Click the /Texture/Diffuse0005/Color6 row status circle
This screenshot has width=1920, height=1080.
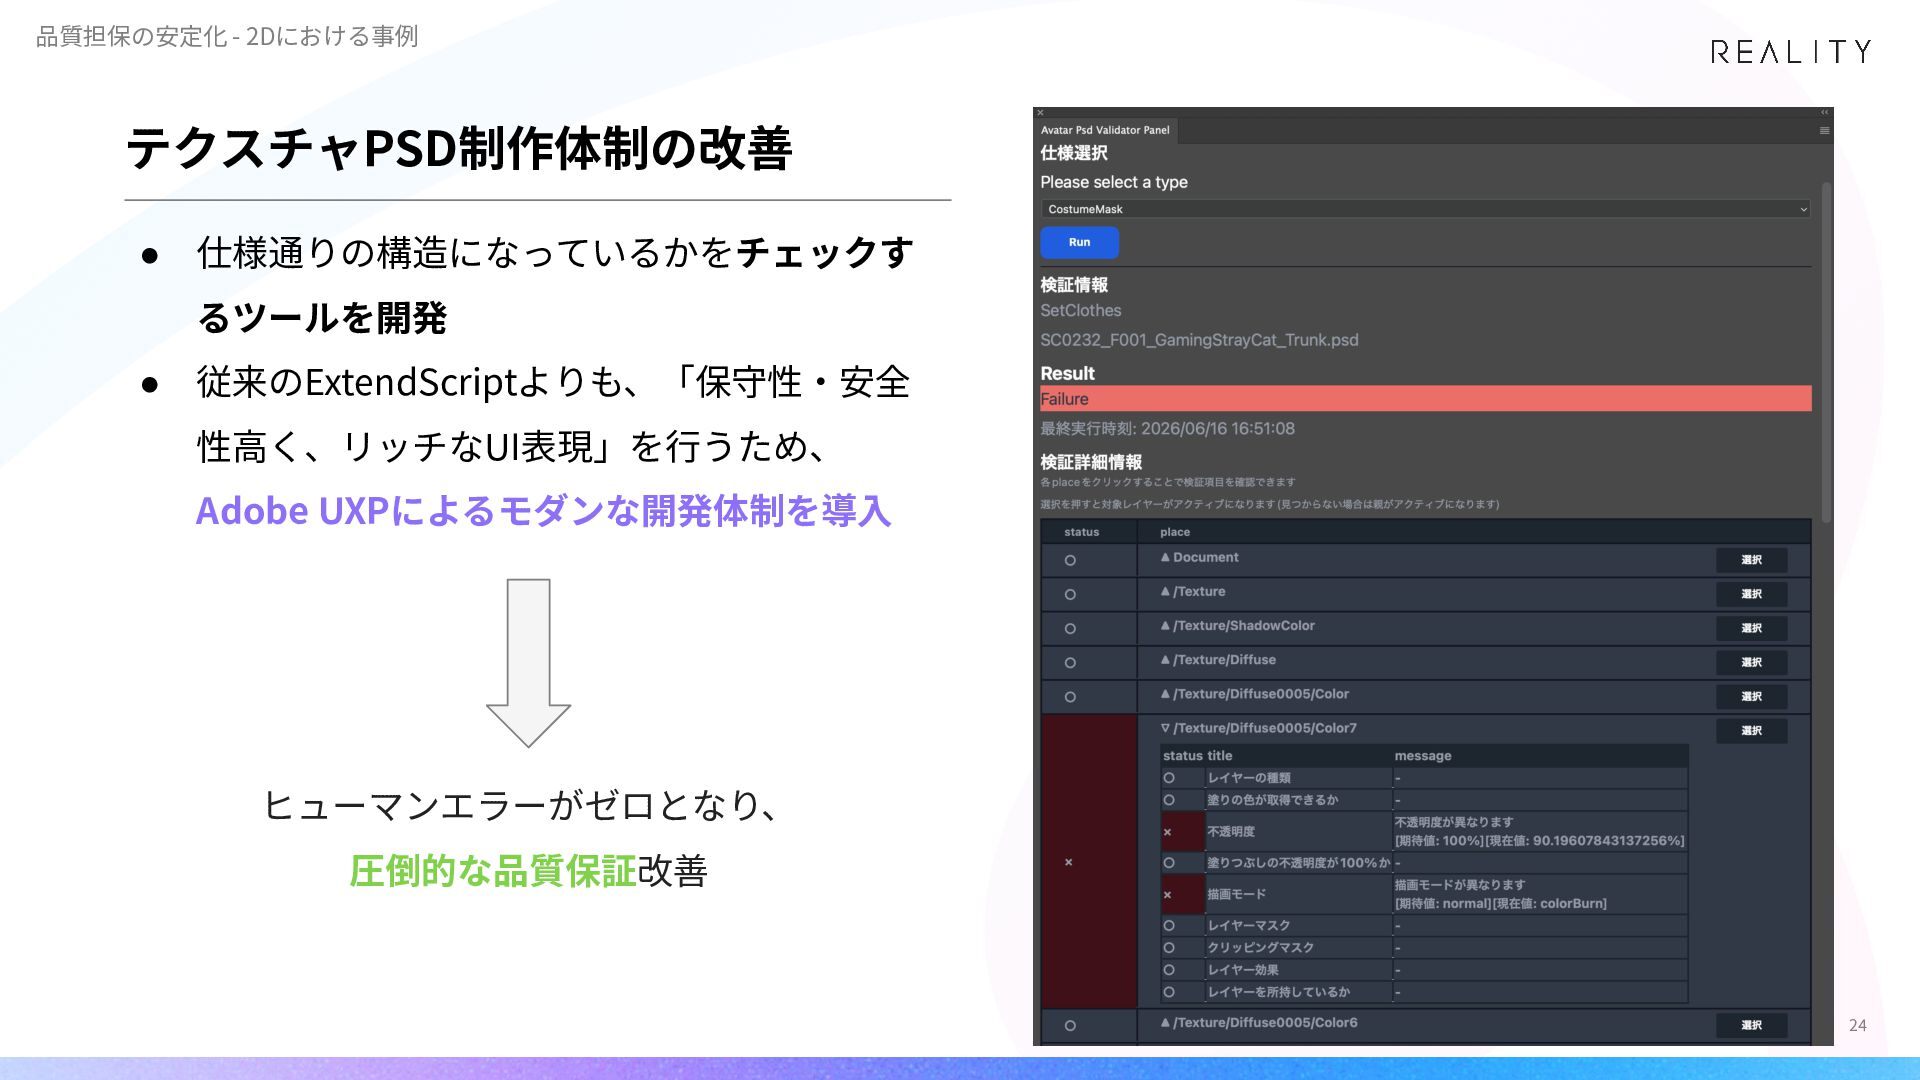[1070, 1025]
